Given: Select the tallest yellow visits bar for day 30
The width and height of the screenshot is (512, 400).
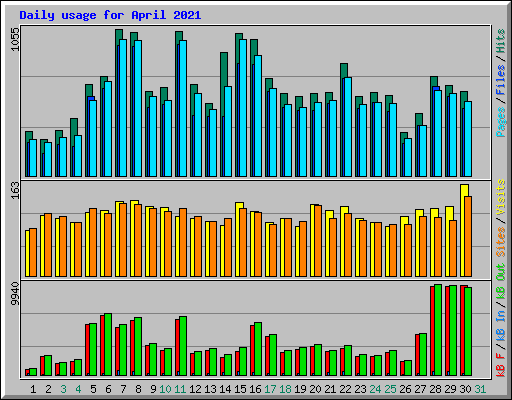Looking at the screenshot, I should tap(463, 230).
